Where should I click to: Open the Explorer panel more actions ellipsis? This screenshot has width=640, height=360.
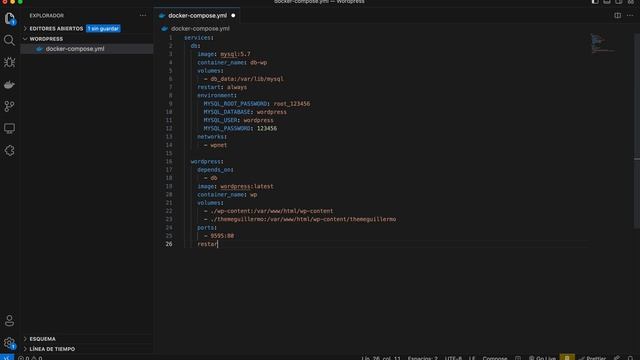[143, 16]
